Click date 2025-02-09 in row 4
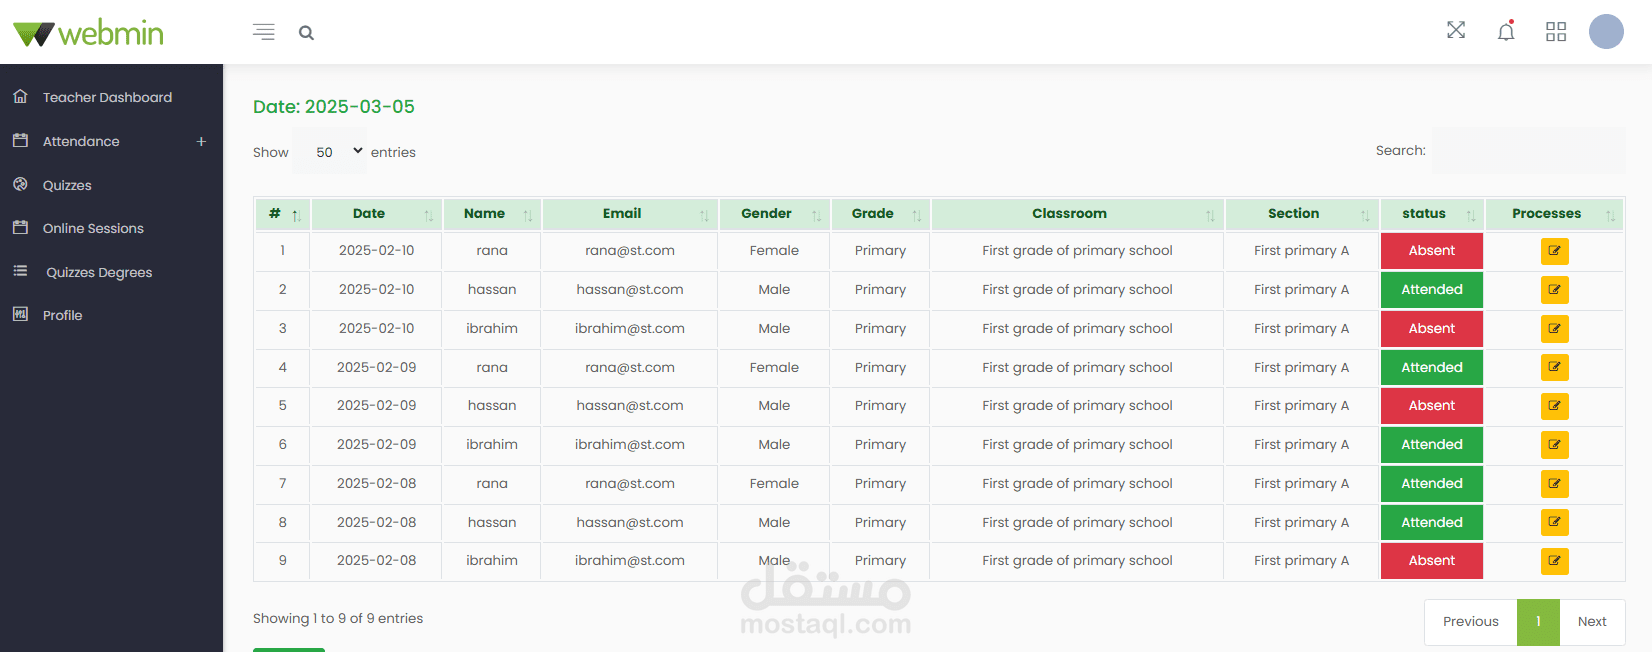 pos(376,367)
